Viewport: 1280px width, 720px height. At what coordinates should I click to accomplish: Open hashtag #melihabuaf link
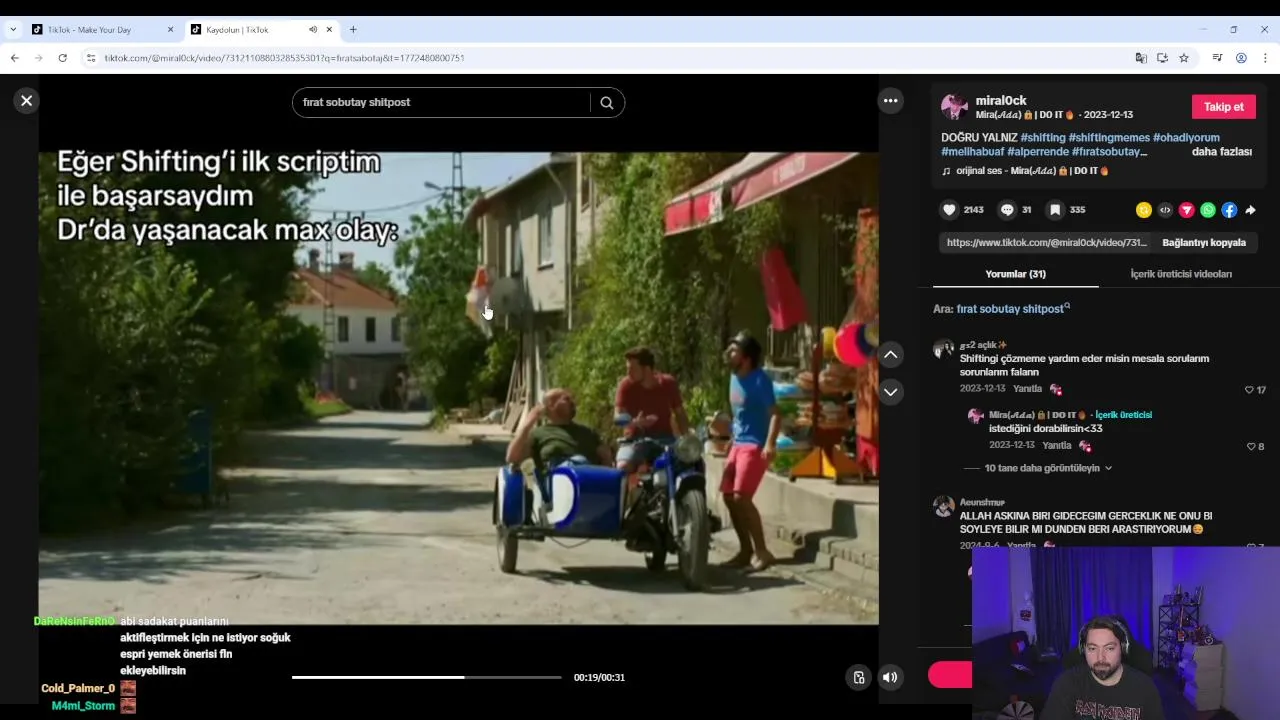click(x=972, y=151)
